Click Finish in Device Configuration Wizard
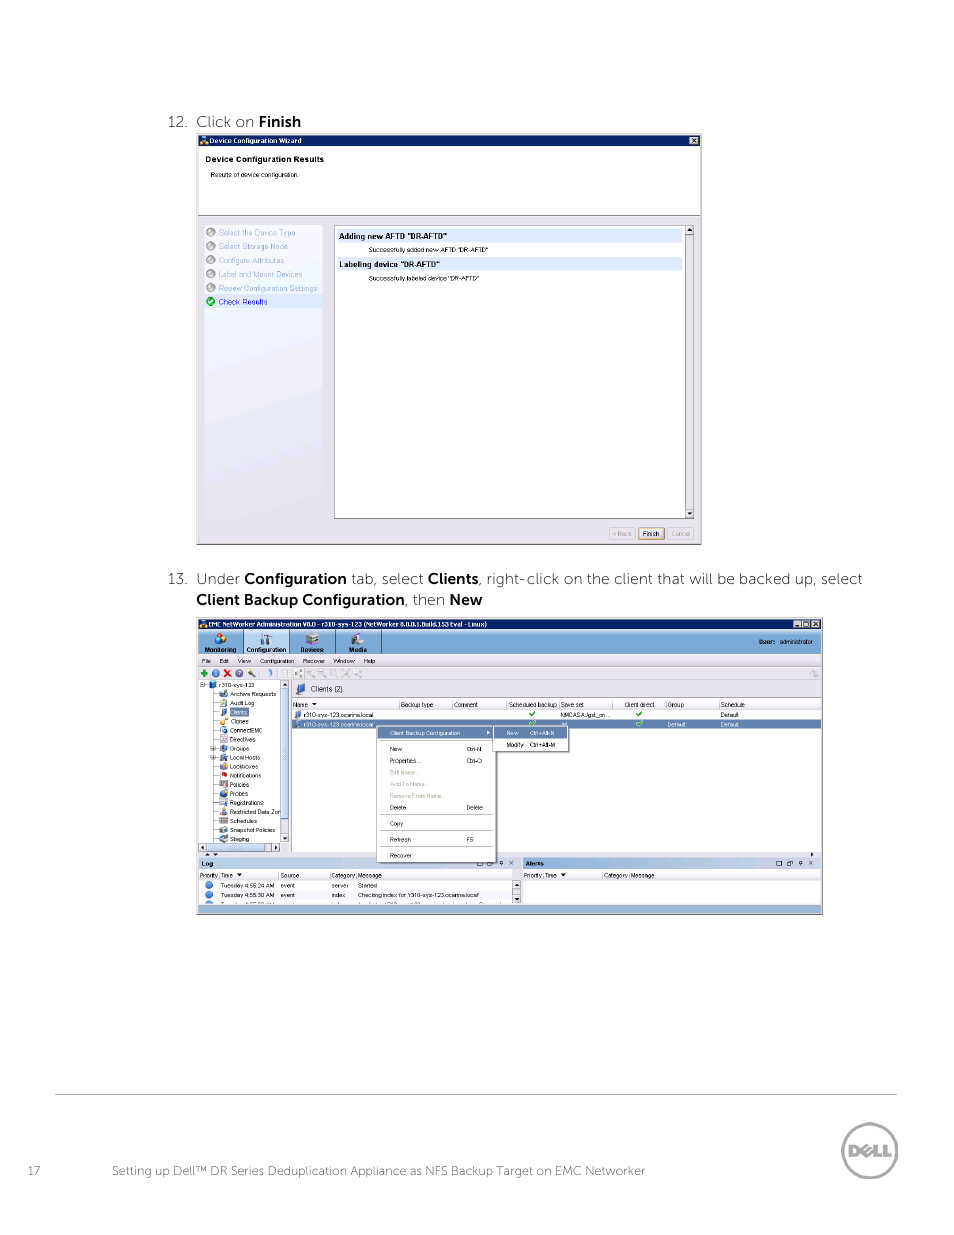The image size is (954, 1235). click(x=651, y=534)
